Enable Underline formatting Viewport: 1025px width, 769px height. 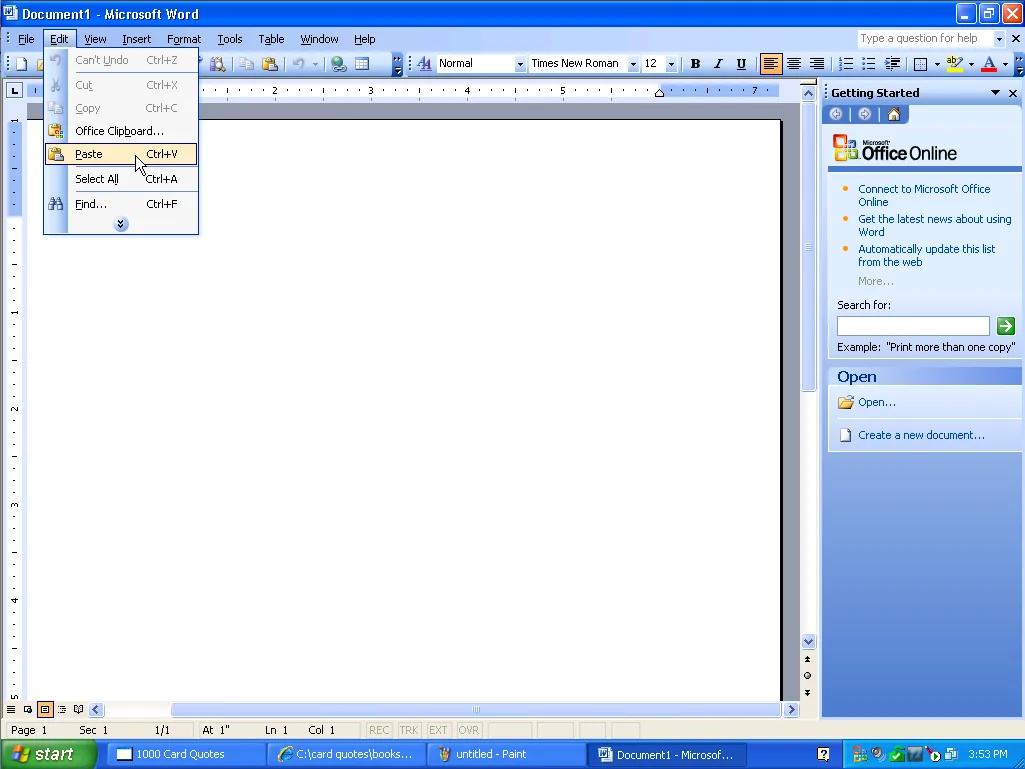[741, 63]
